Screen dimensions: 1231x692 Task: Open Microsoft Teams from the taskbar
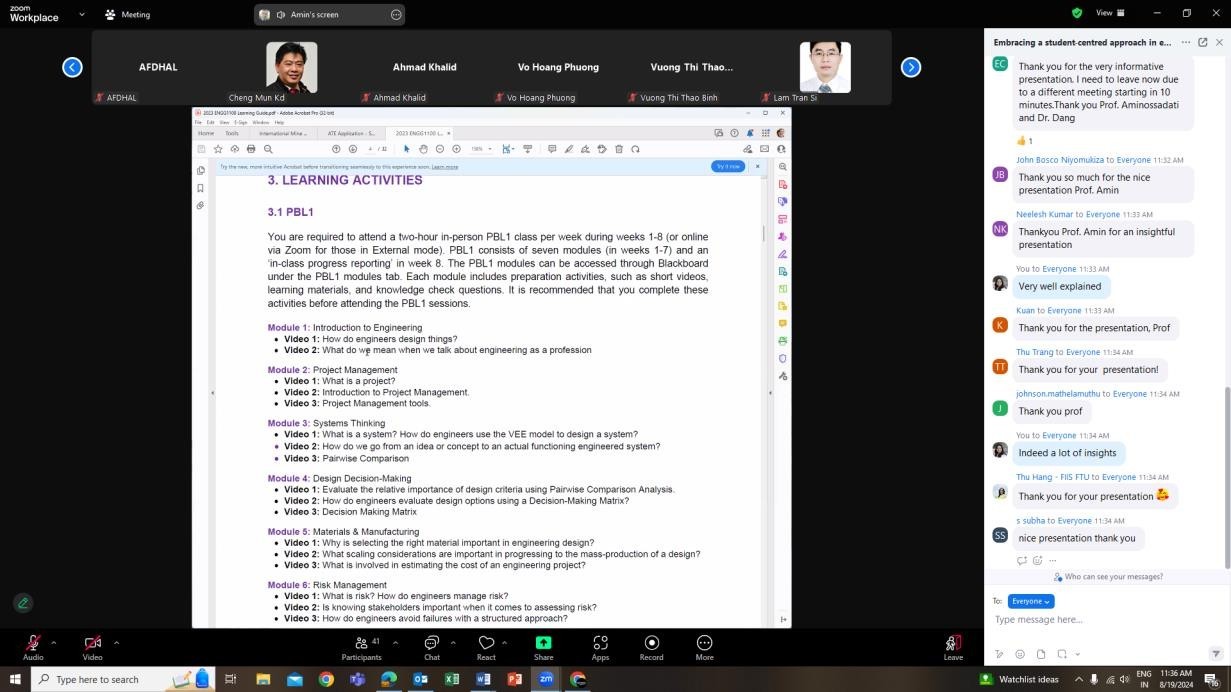[x=357, y=679]
